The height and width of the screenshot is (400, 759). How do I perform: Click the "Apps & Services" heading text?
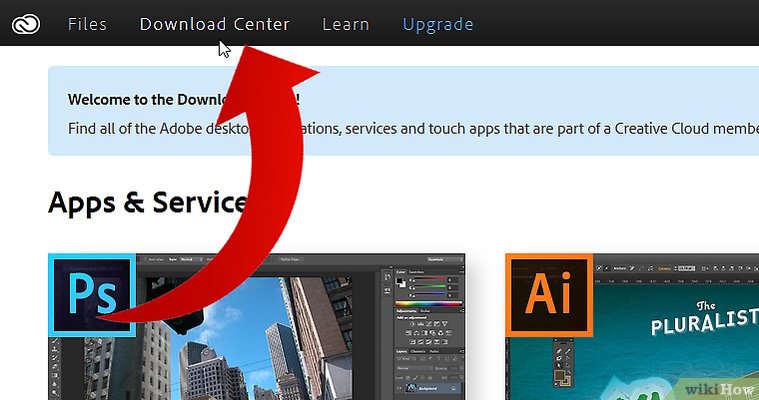coord(148,202)
